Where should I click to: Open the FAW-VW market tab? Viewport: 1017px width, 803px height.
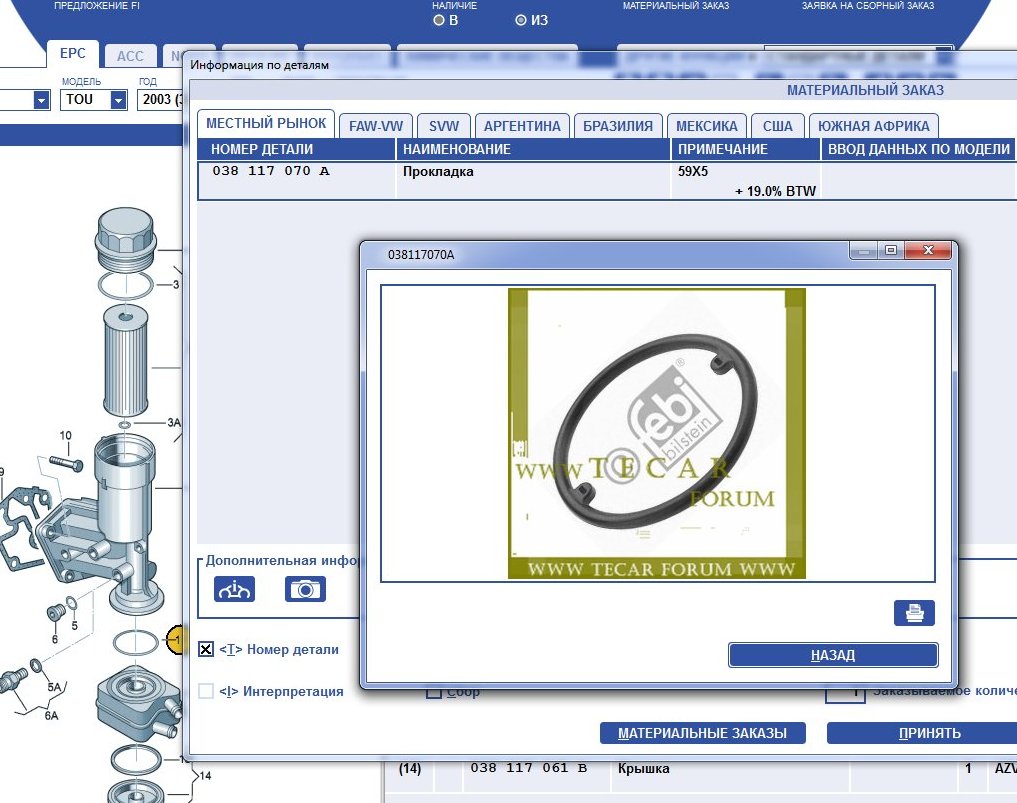point(376,126)
